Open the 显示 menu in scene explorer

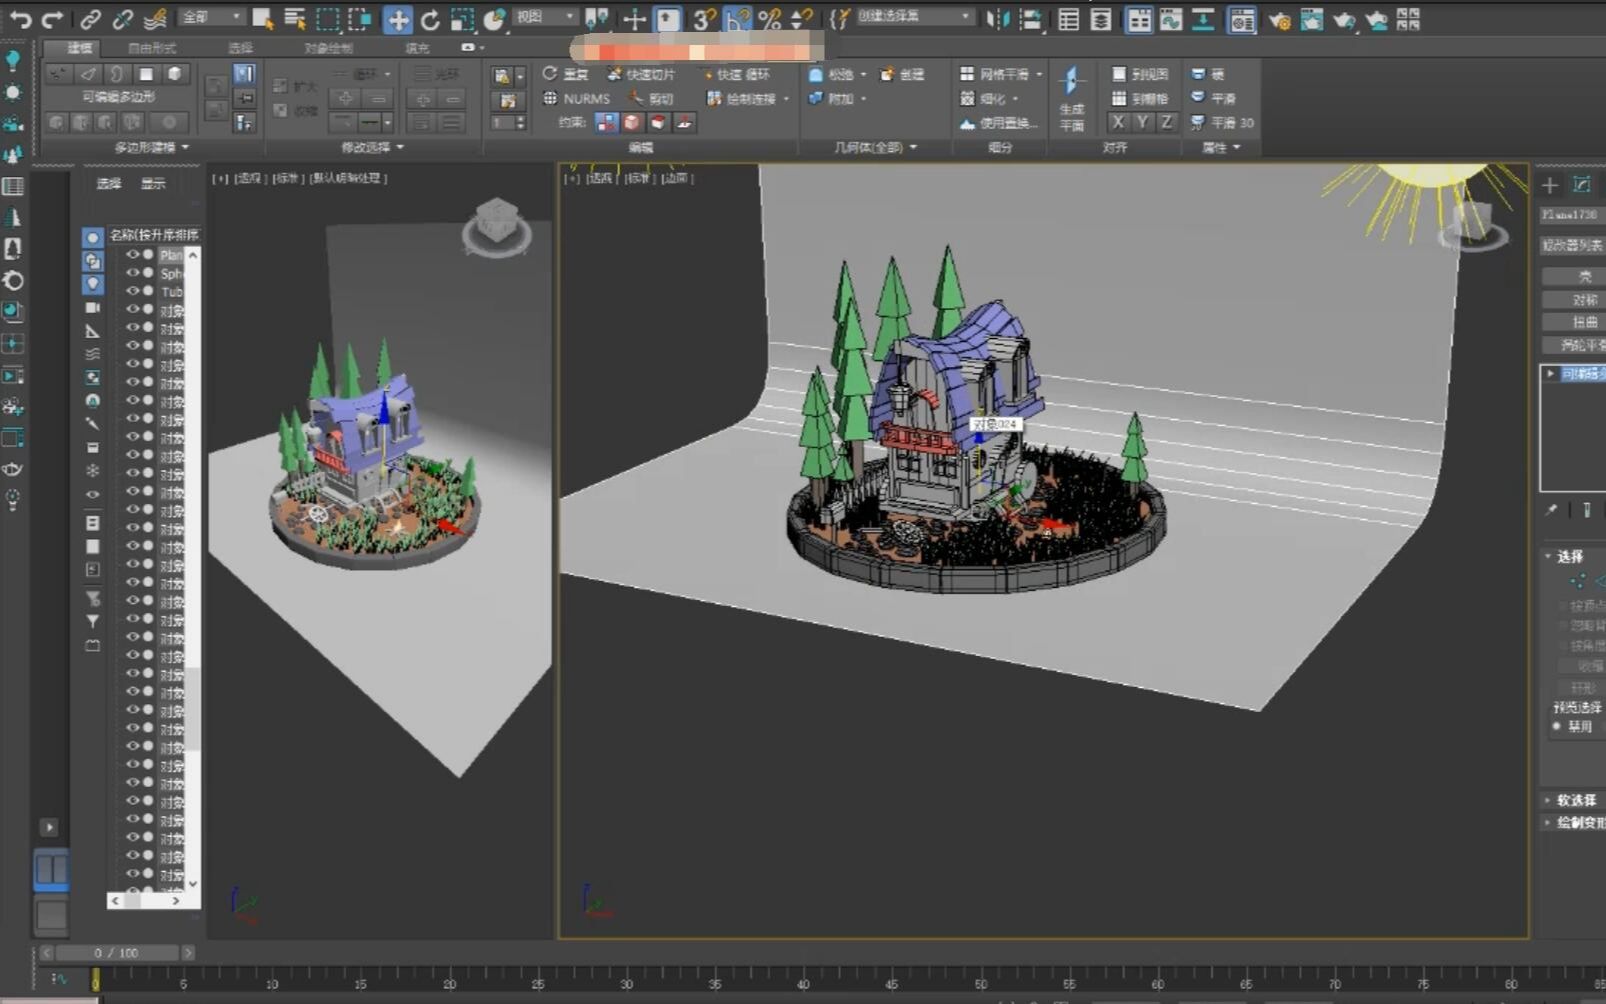coord(153,183)
